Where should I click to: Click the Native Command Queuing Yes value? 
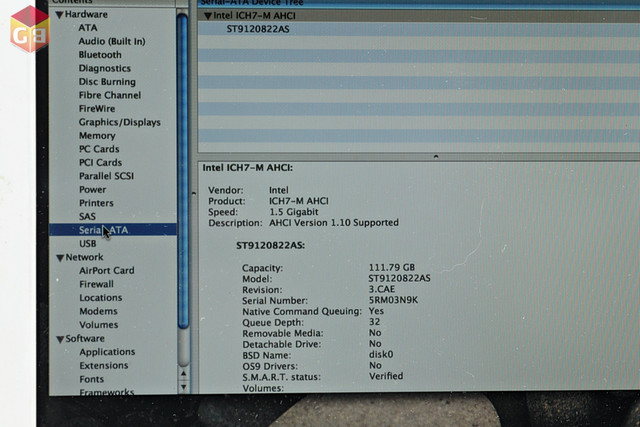[x=376, y=311]
